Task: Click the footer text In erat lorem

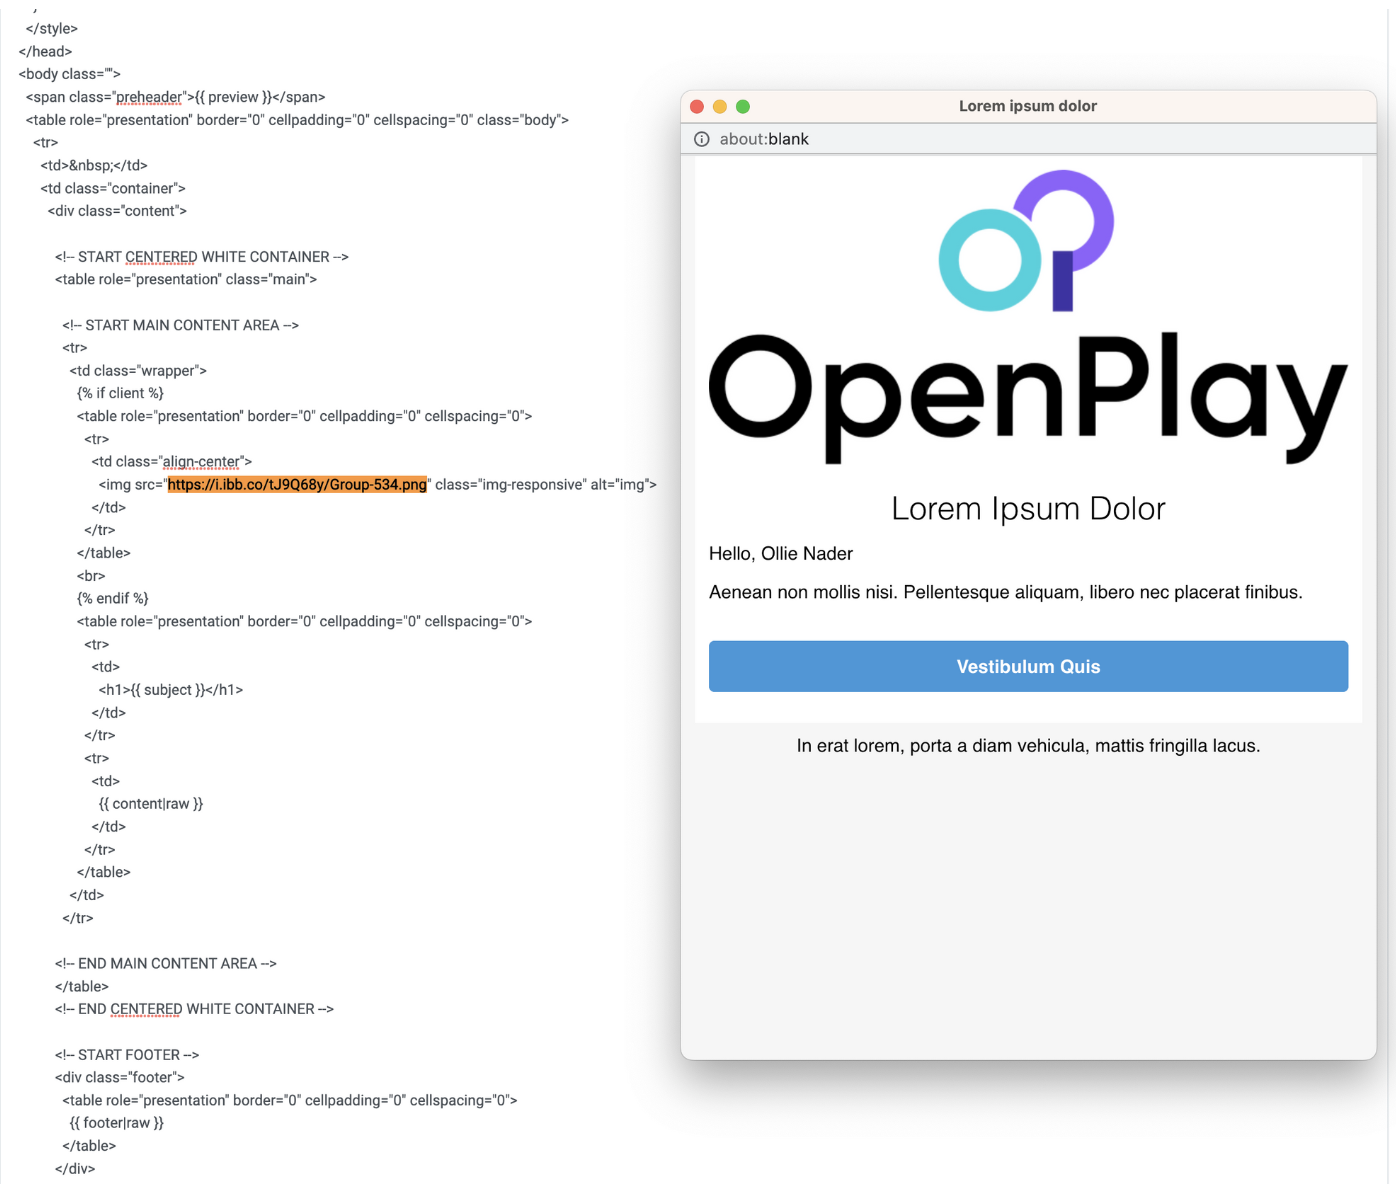Action: pos(1028,746)
